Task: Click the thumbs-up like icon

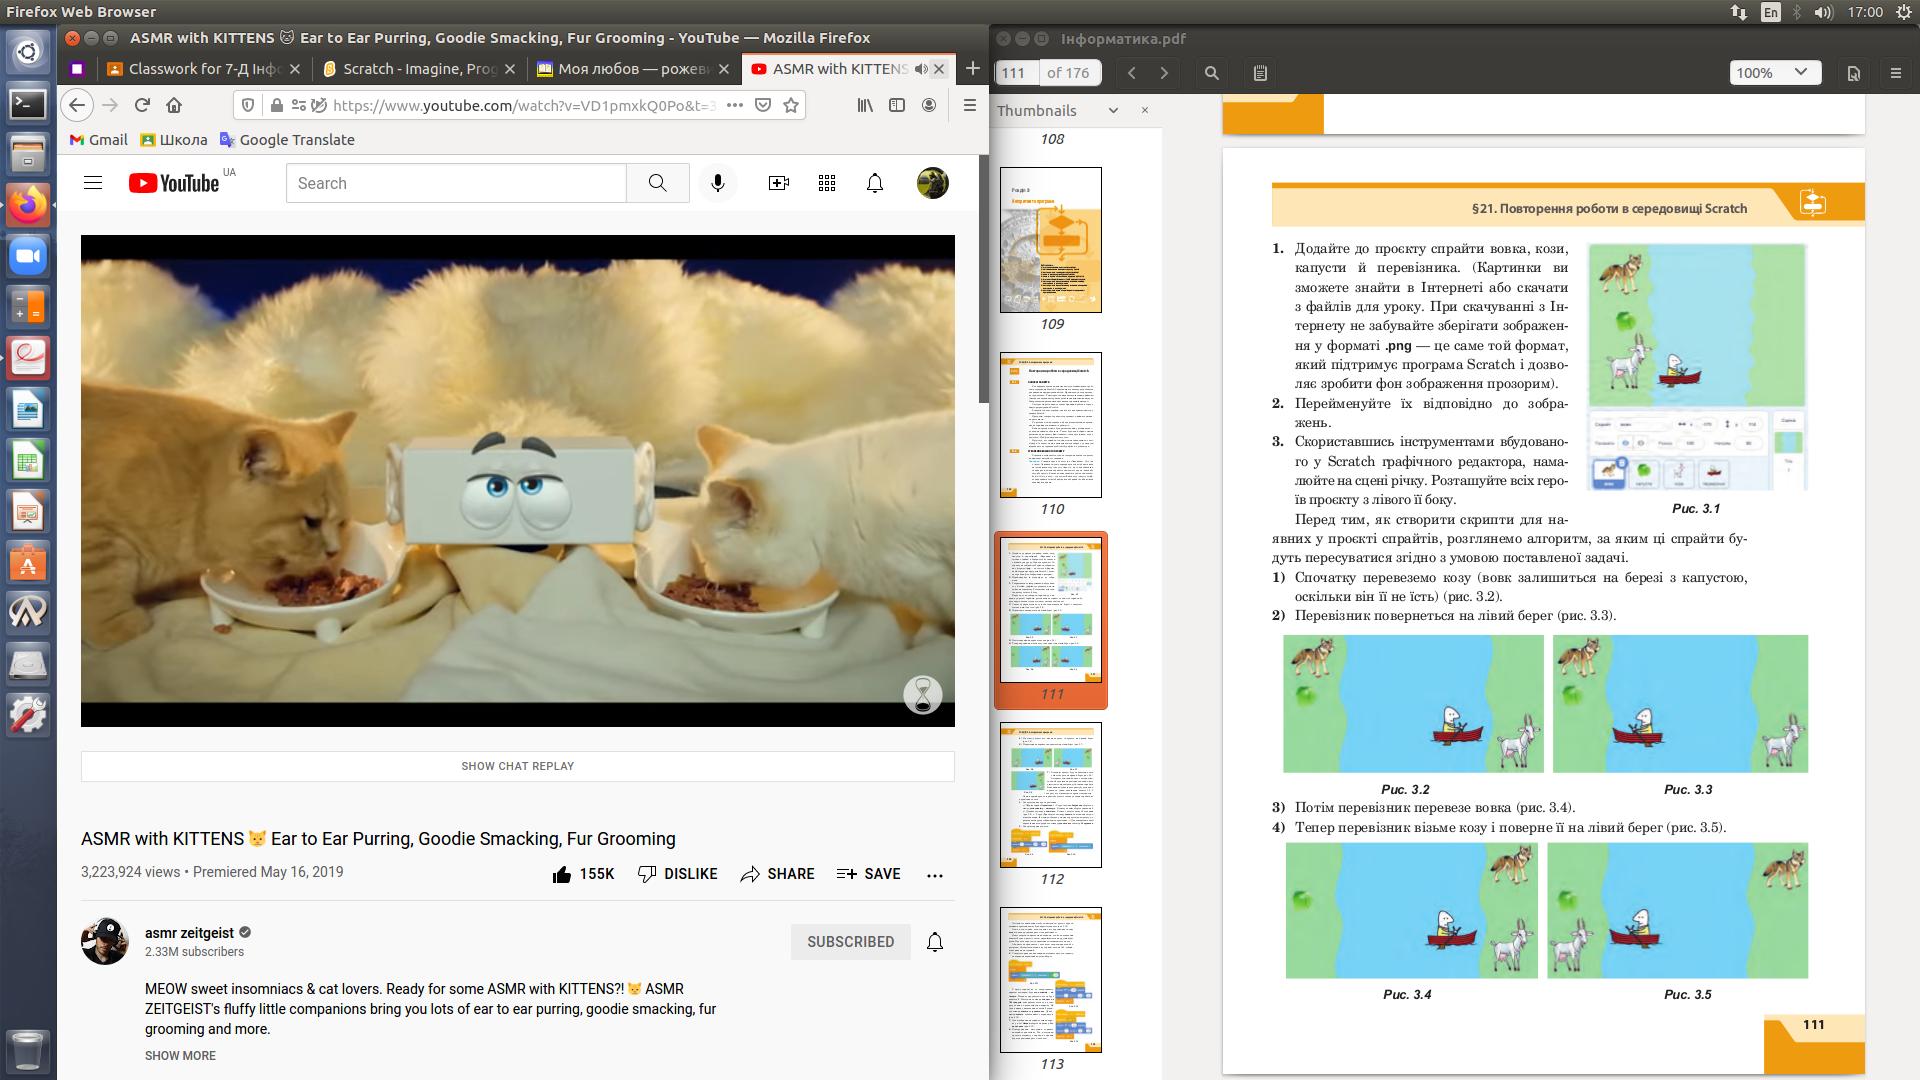Action: (x=562, y=874)
